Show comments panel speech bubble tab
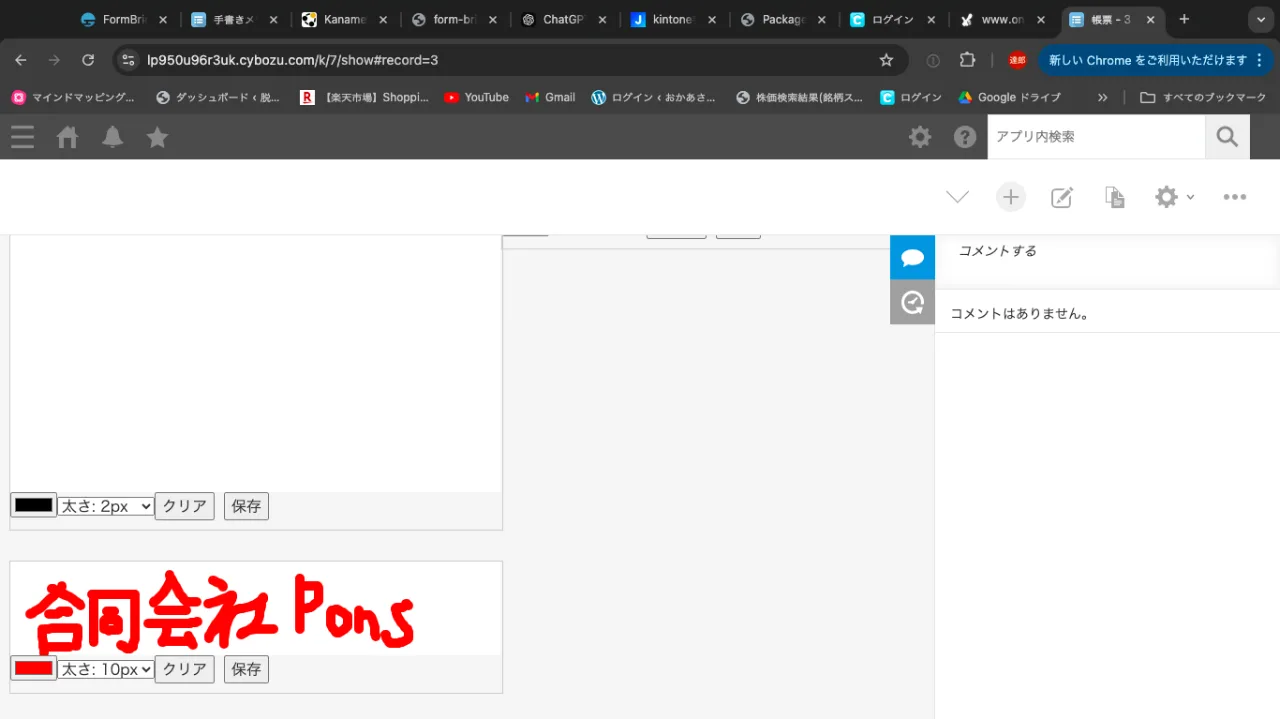Image resolution: width=1280 pixels, height=719 pixels. [912, 257]
